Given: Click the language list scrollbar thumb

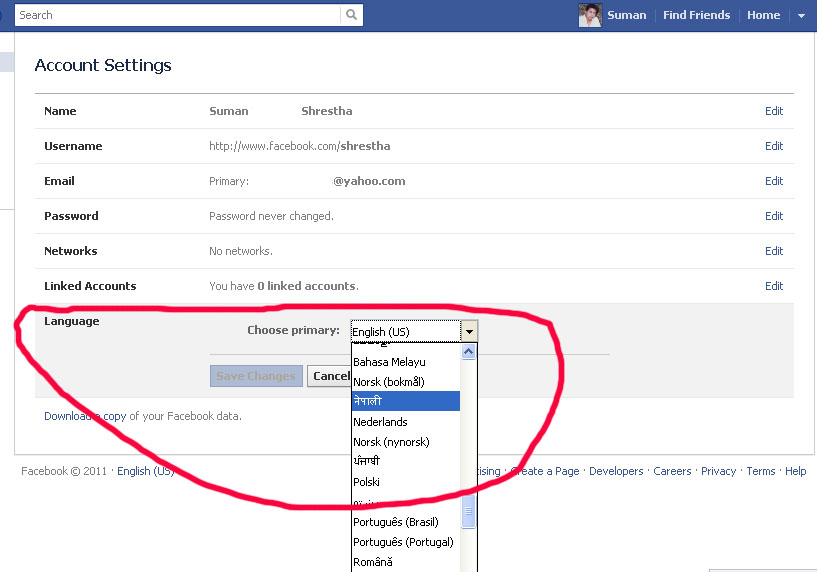Looking at the screenshot, I should [x=468, y=511].
